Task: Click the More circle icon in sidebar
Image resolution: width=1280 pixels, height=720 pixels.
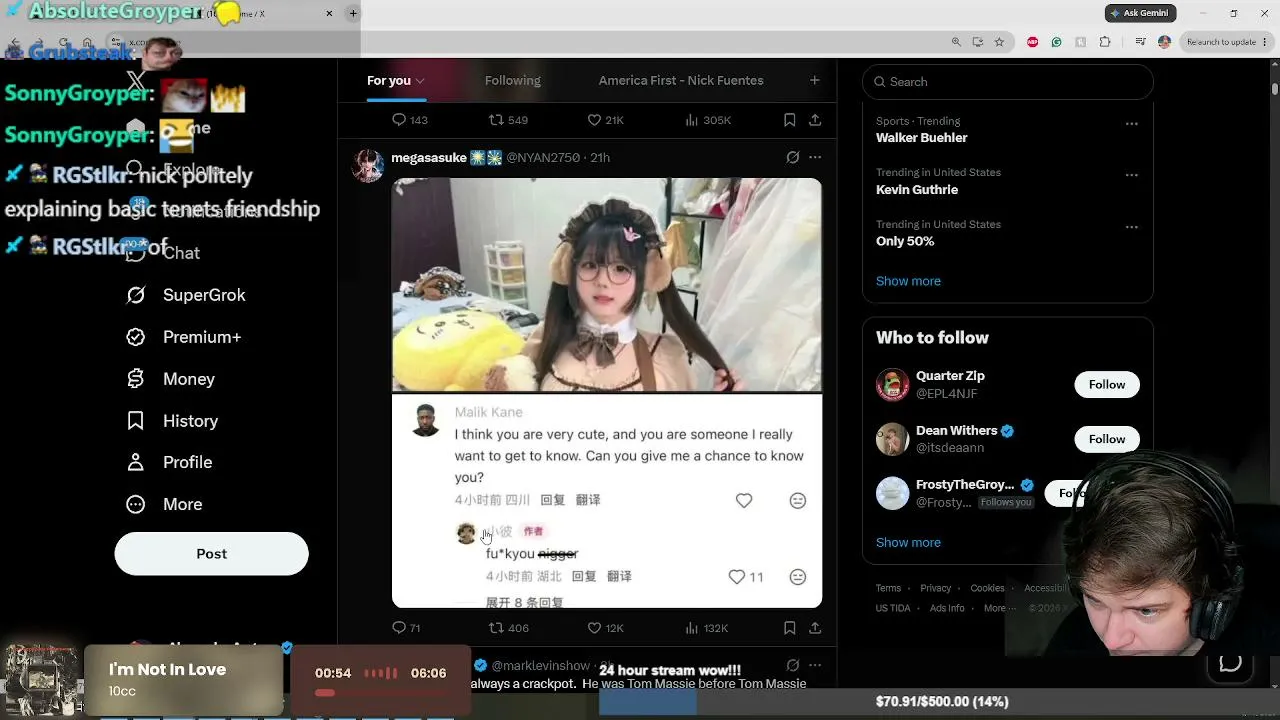Action: 136,504
